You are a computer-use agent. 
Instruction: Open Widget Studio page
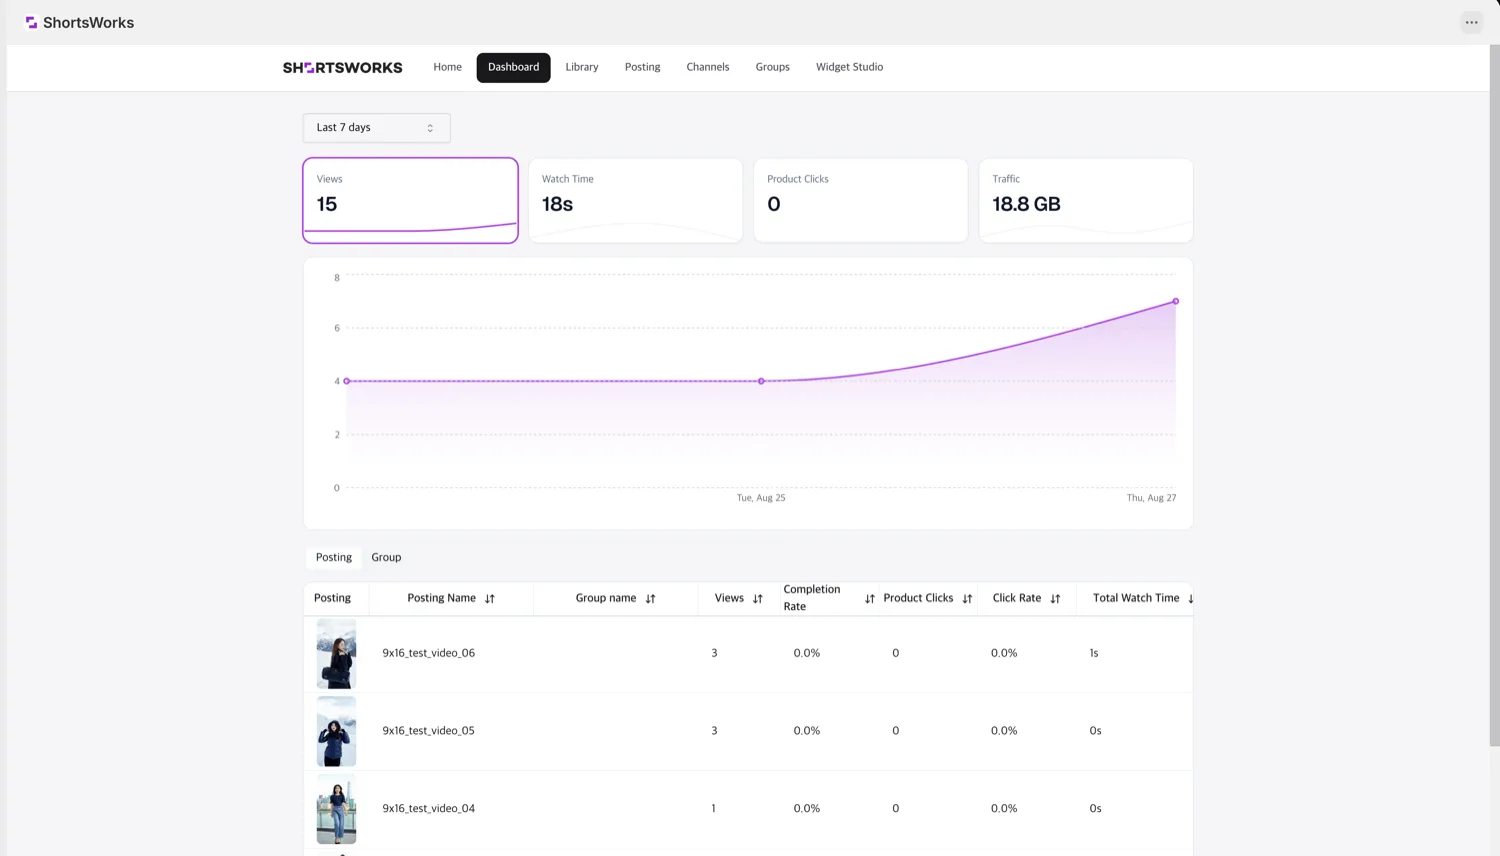849,67
